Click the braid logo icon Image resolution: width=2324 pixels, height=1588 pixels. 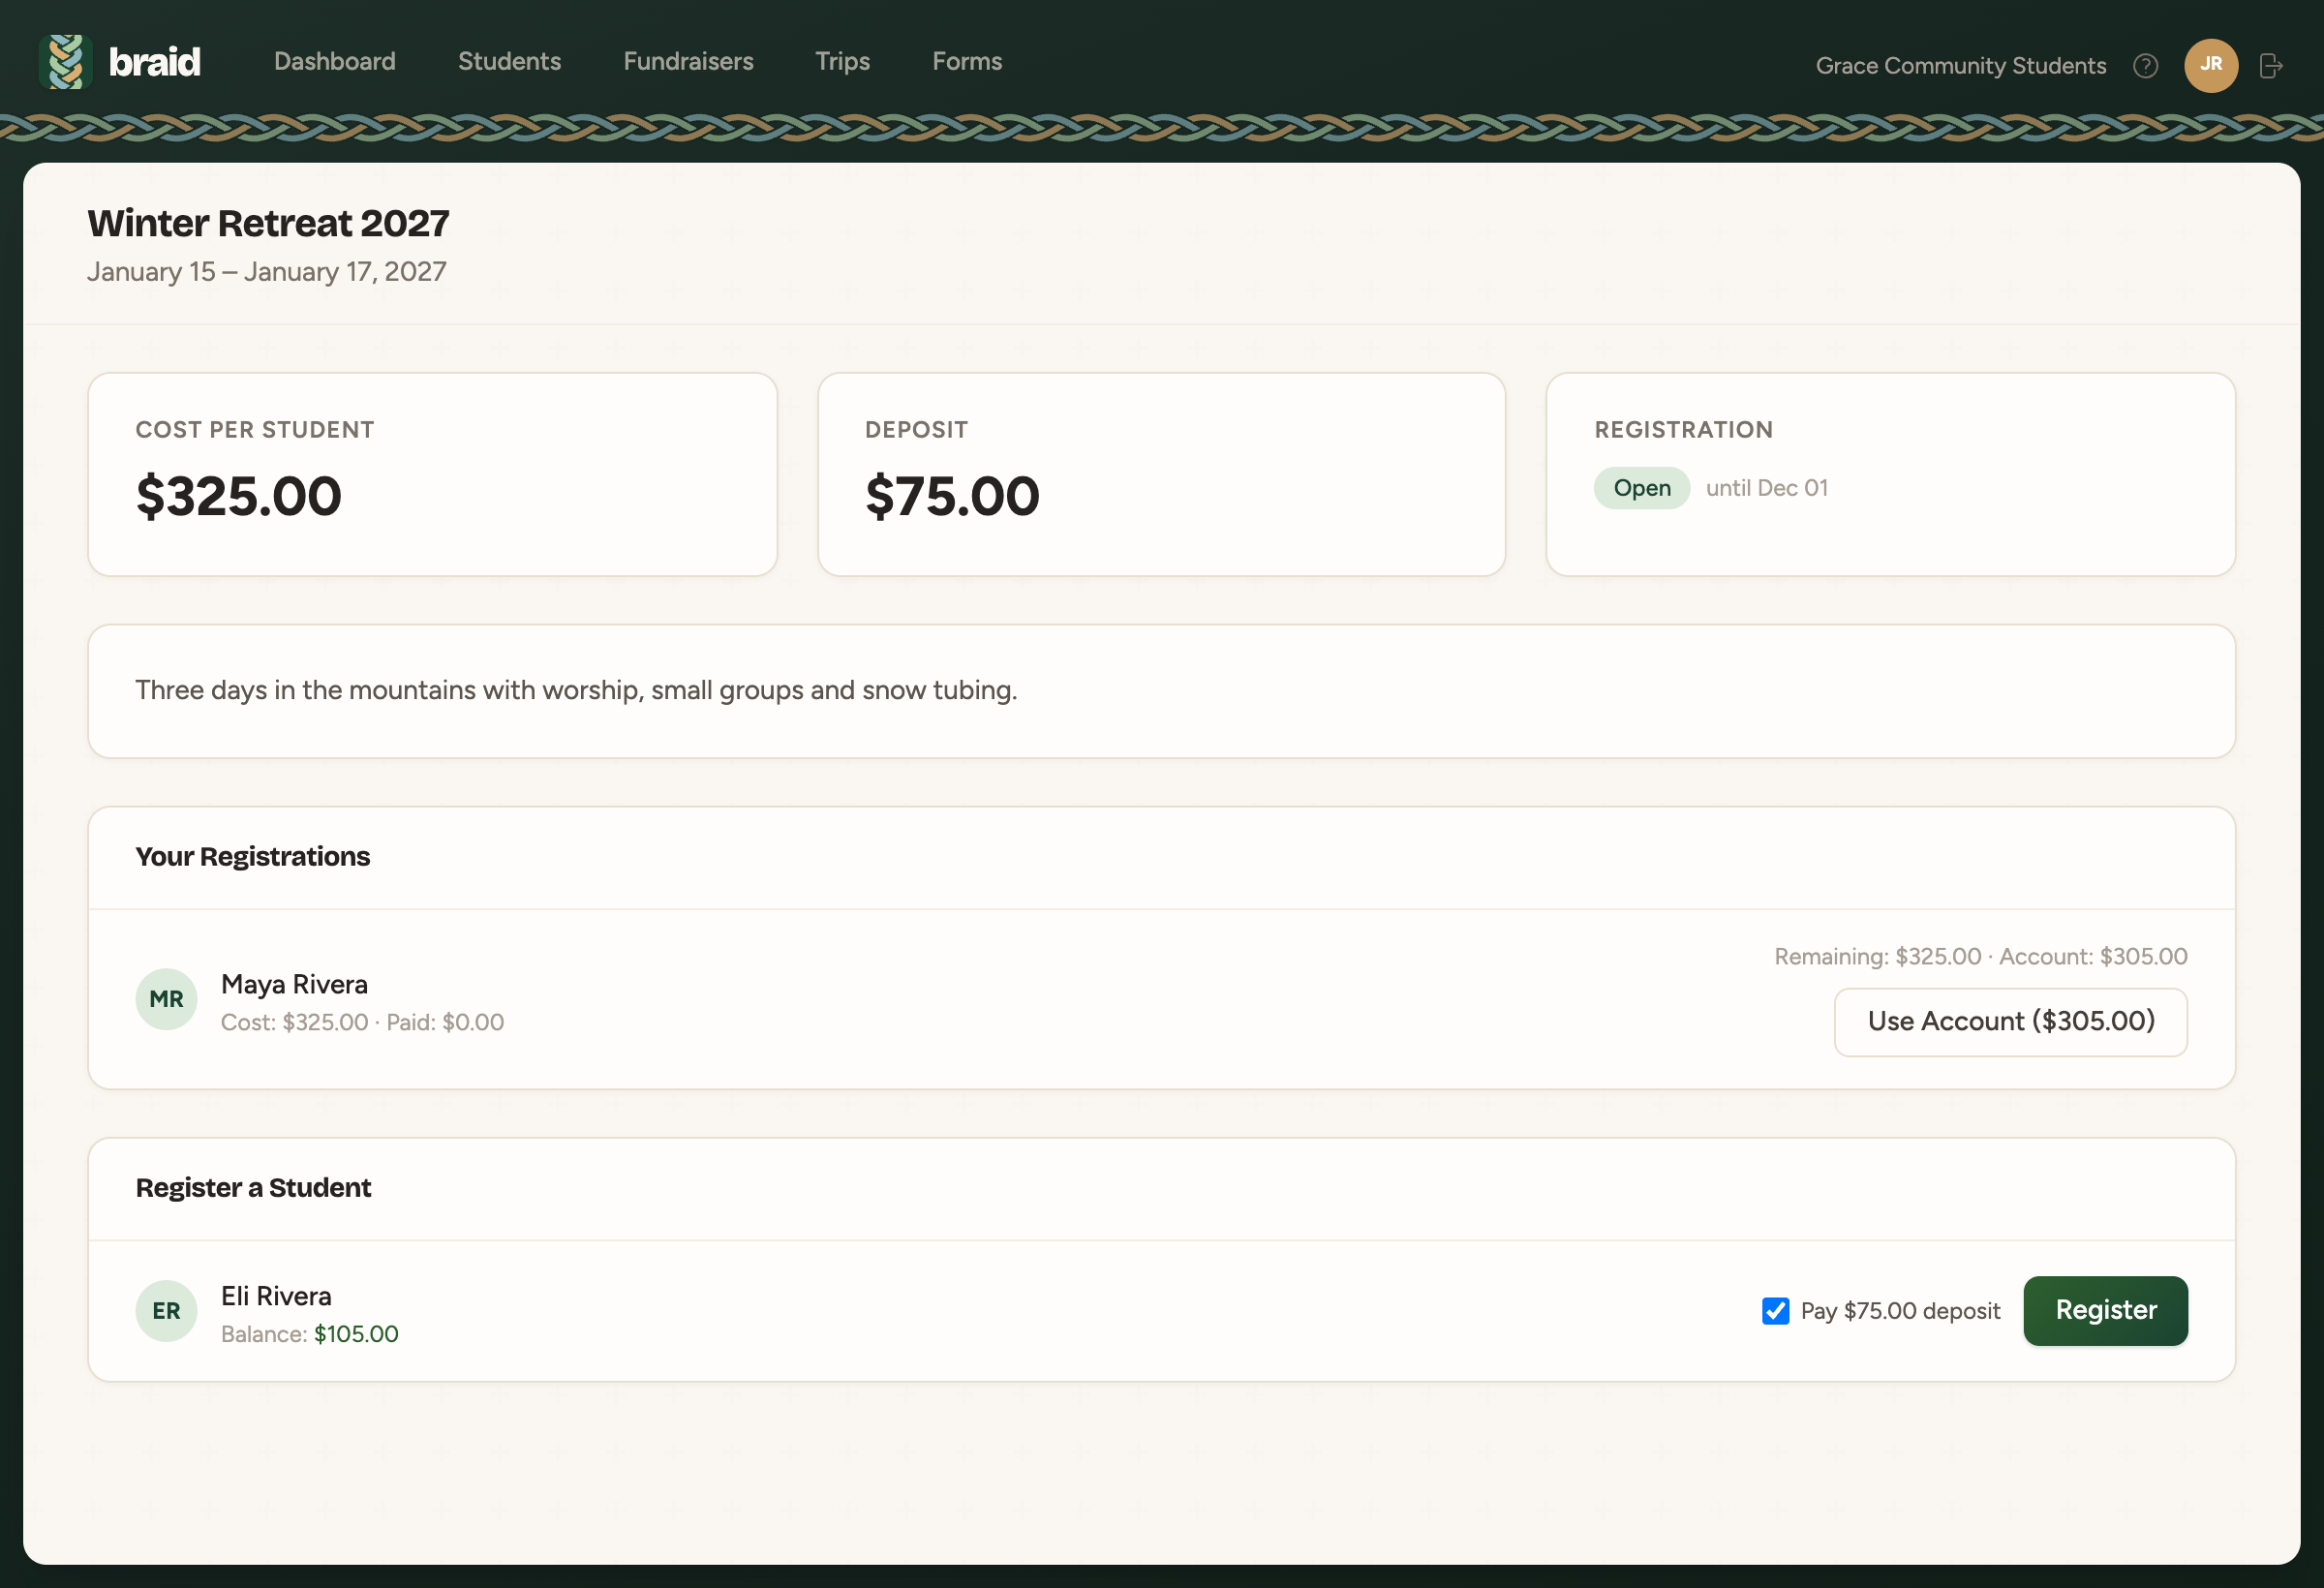click(66, 62)
